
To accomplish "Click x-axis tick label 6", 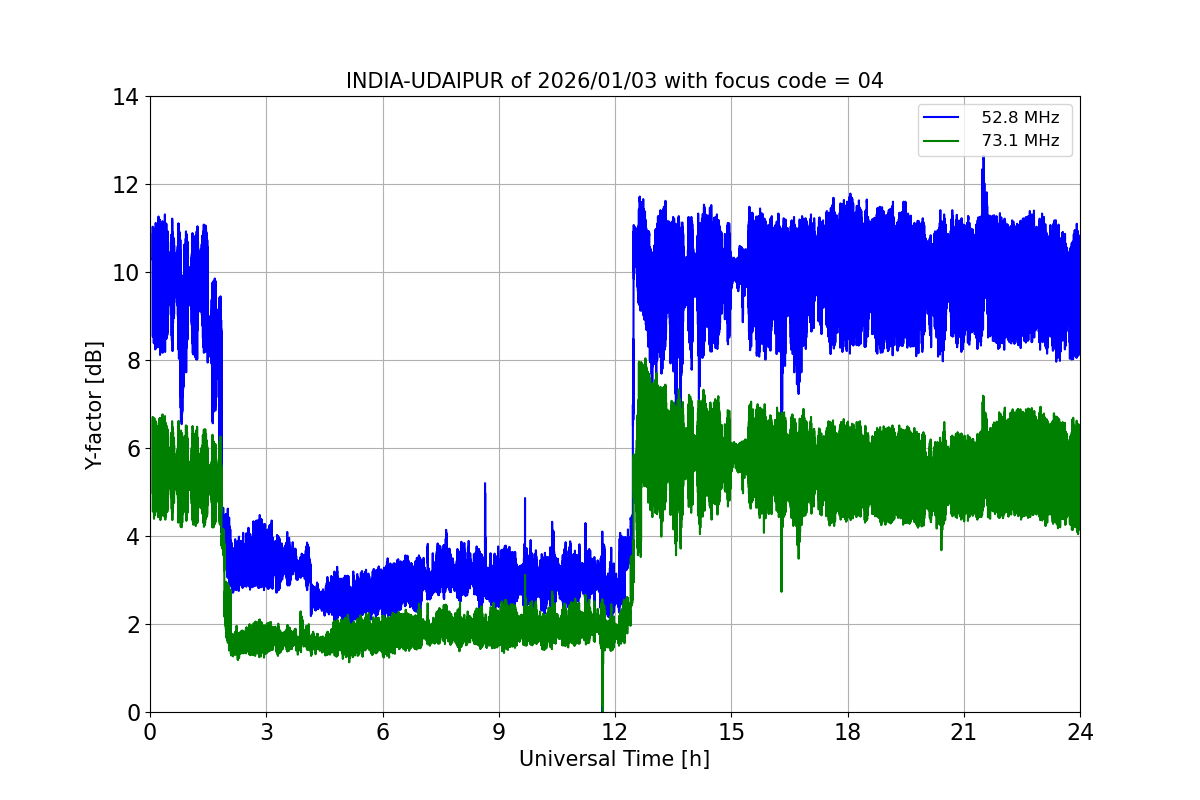I will (x=382, y=732).
